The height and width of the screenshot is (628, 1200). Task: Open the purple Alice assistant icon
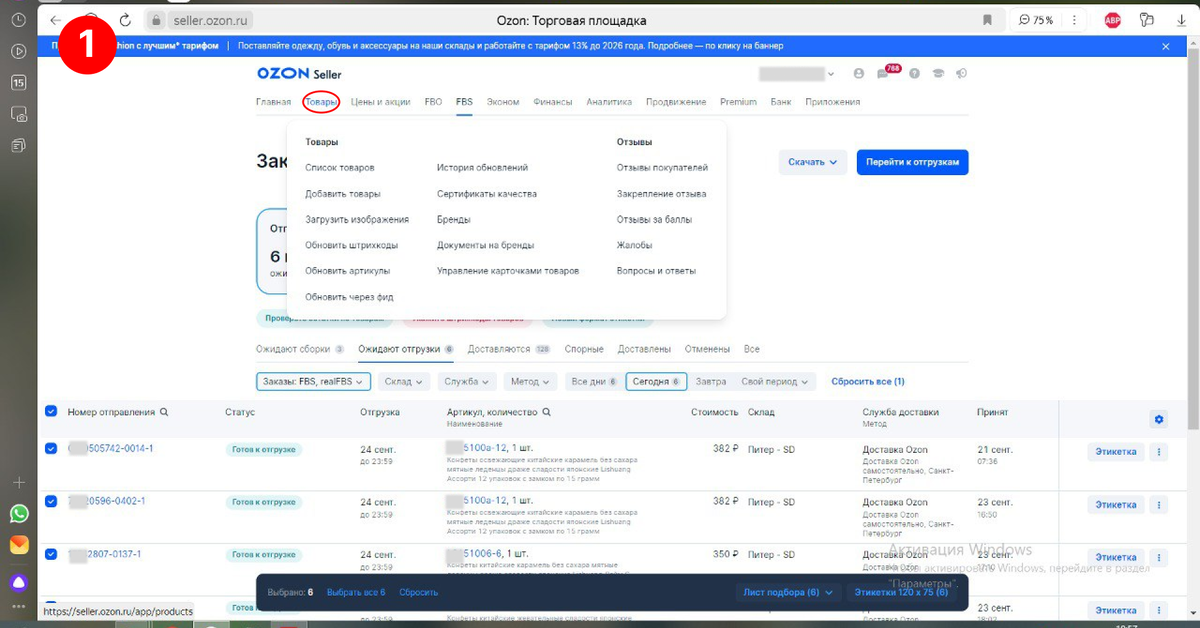click(19, 582)
